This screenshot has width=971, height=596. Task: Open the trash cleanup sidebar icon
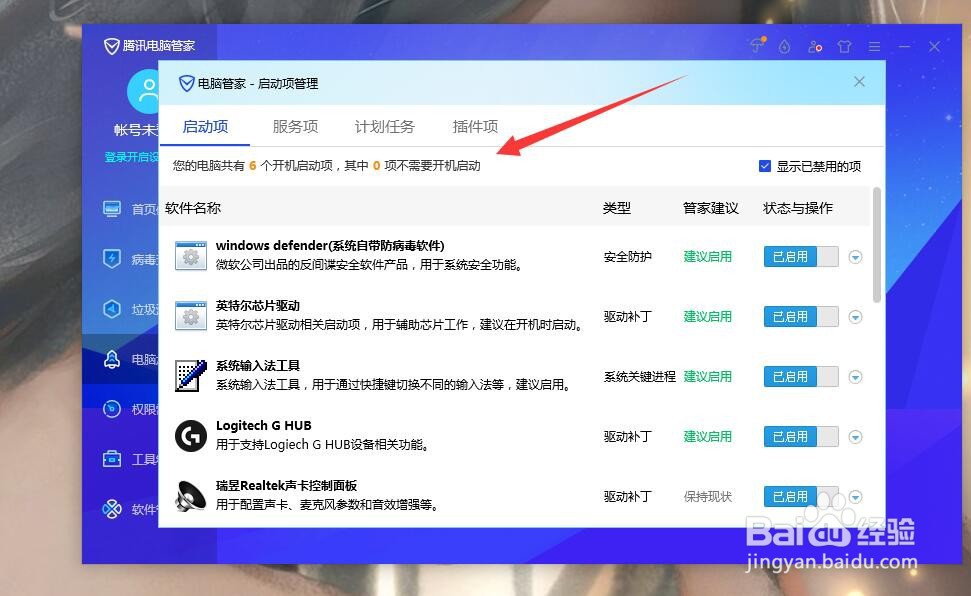point(112,309)
